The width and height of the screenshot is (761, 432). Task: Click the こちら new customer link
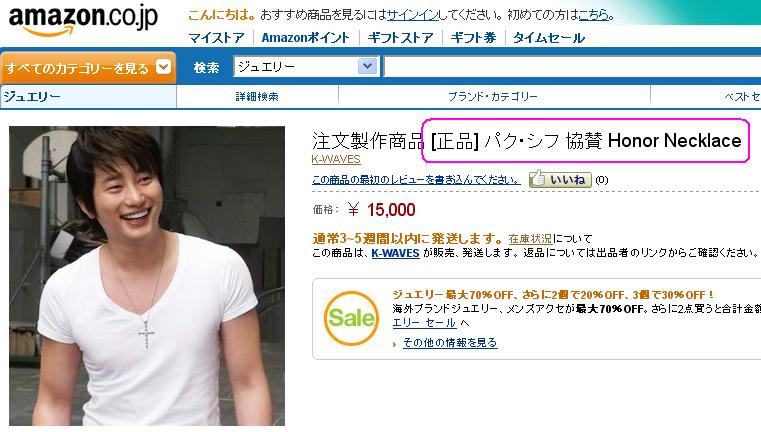click(x=594, y=15)
